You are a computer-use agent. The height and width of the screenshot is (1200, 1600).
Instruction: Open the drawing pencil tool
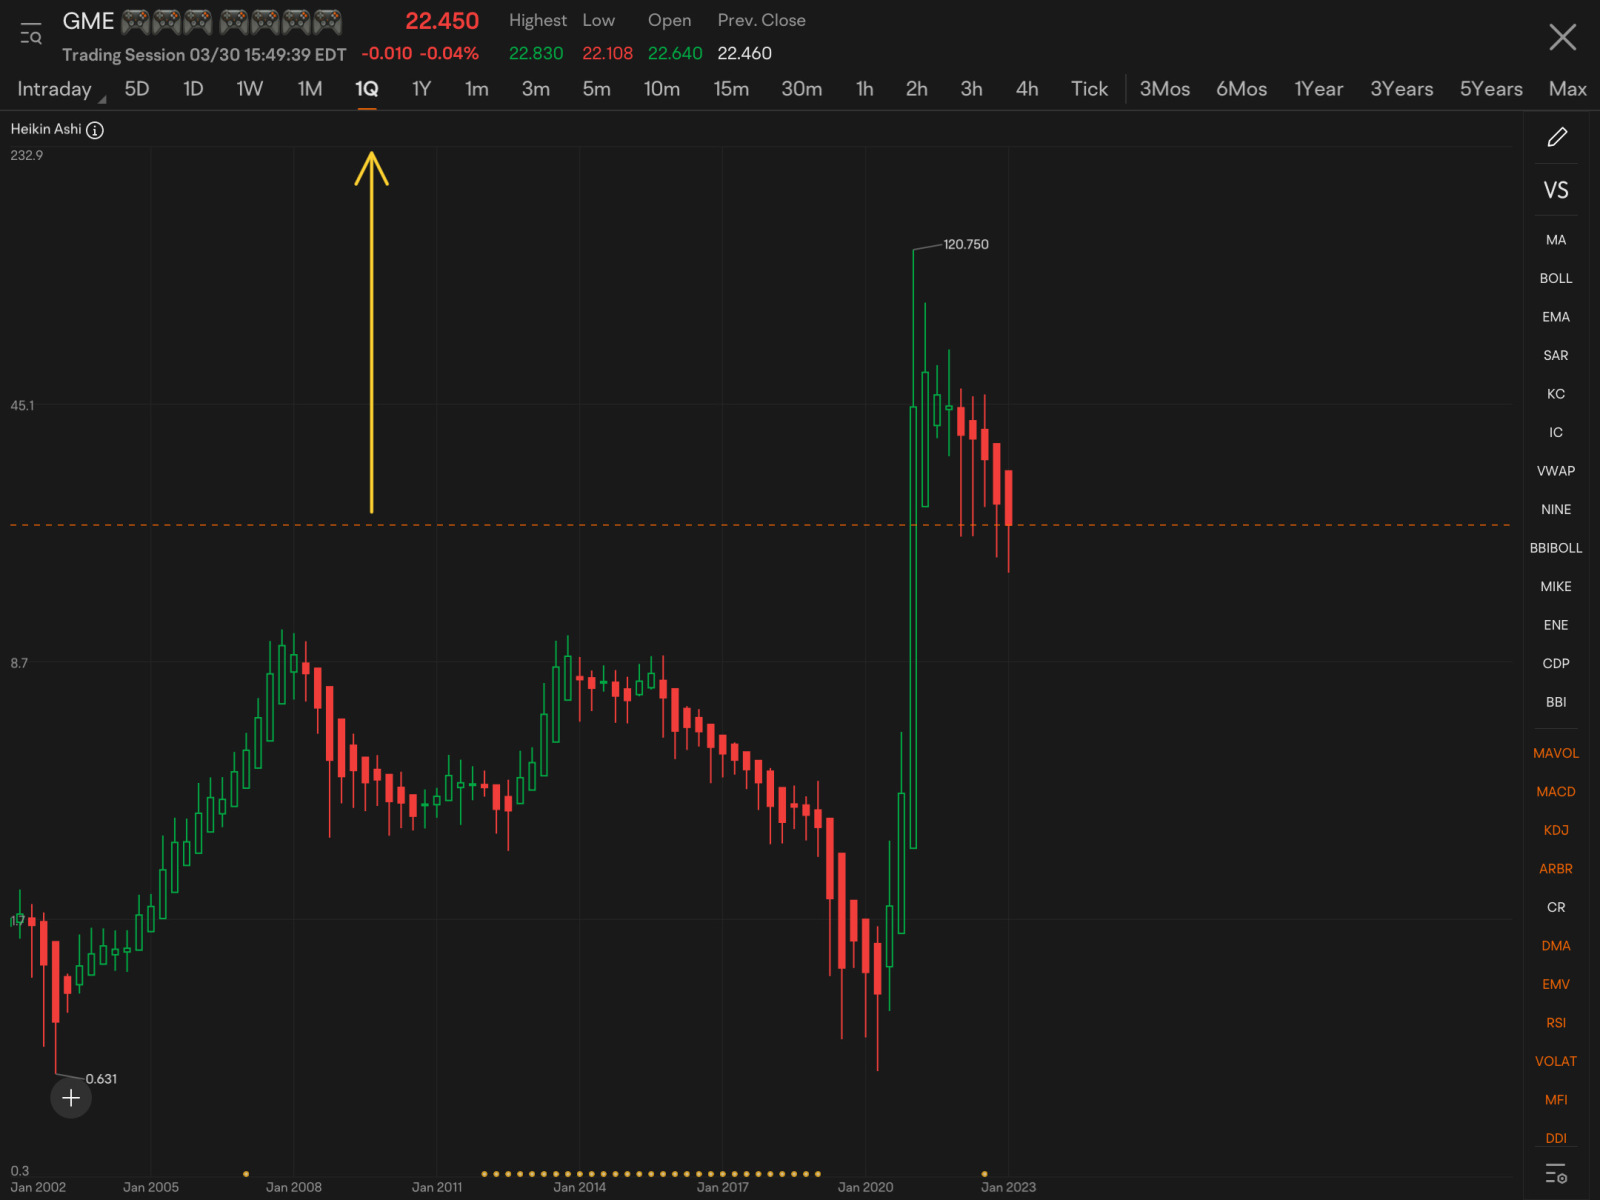point(1557,137)
